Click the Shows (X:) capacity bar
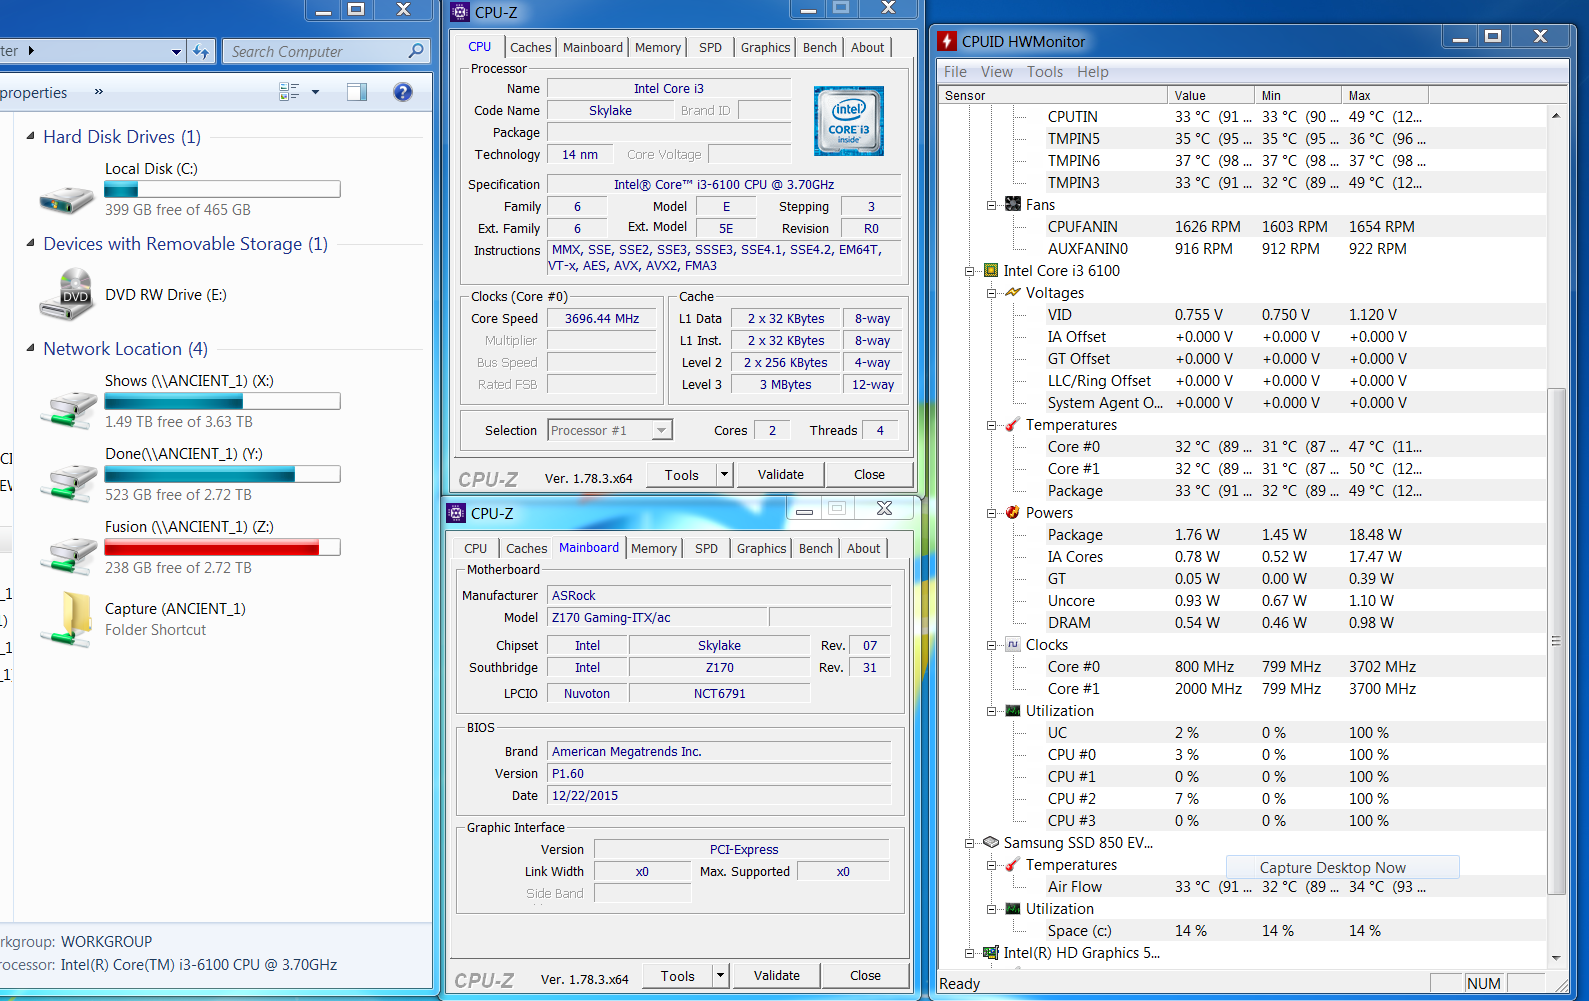The width and height of the screenshot is (1589, 1001). [x=222, y=401]
